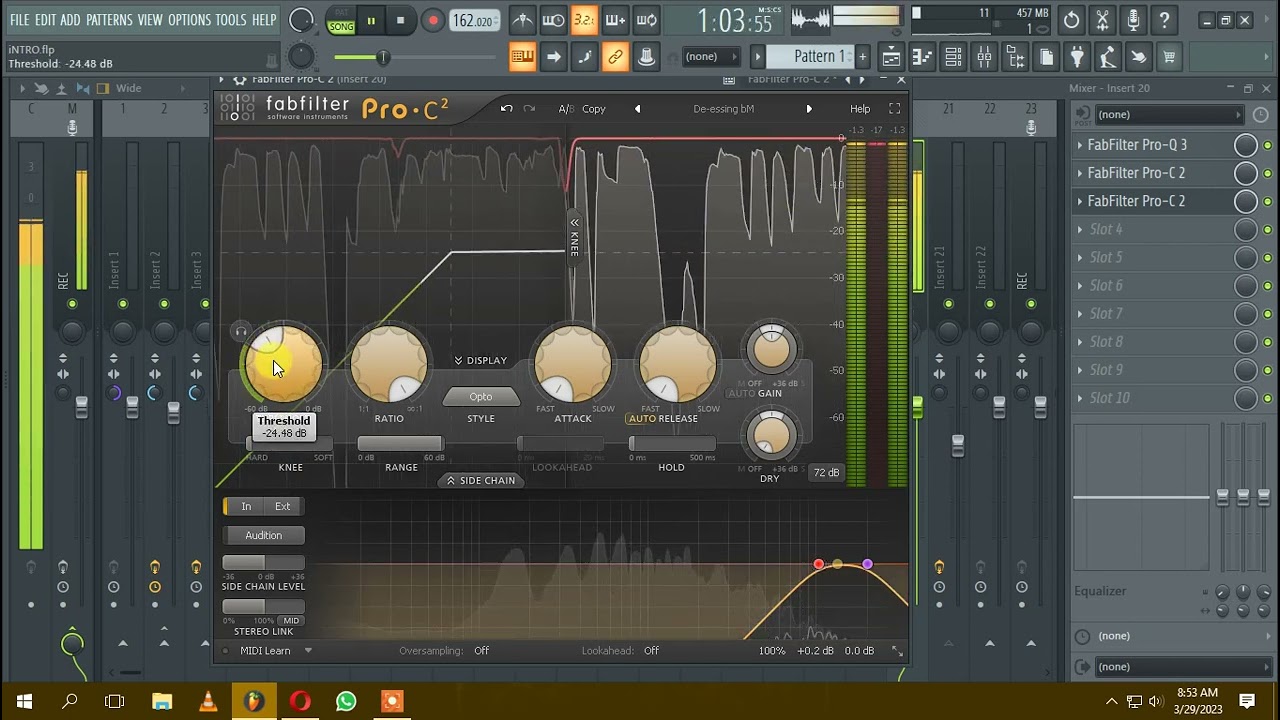Open the TOOLS menu
Image resolution: width=1280 pixels, height=720 pixels.
click(x=231, y=20)
